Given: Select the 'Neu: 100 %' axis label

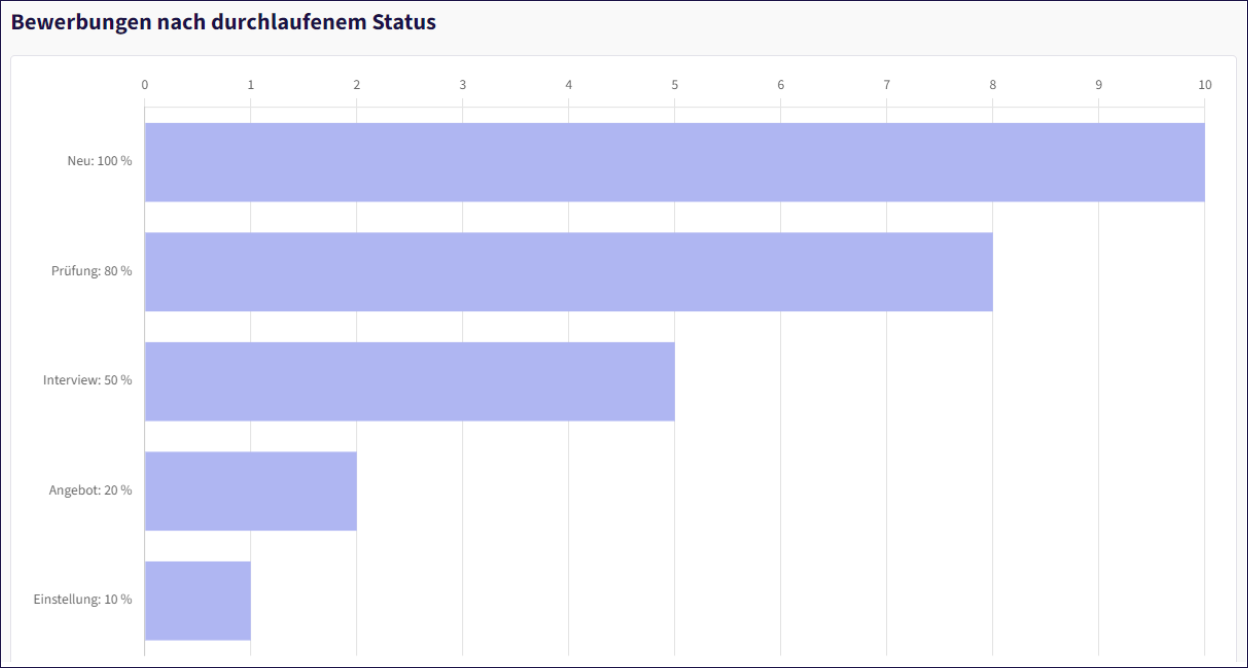Looking at the screenshot, I should (x=100, y=162).
